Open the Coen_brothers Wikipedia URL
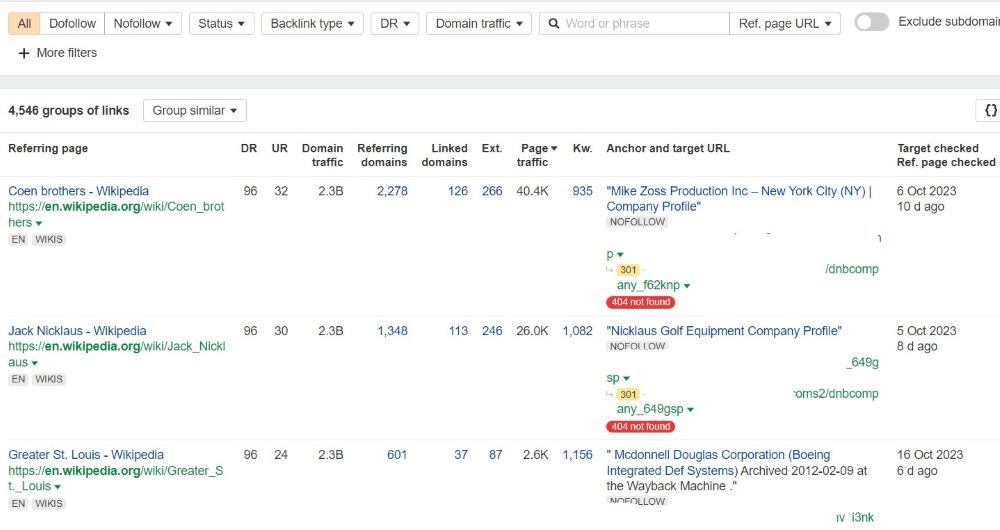Image resolution: width=1000 pixels, height=530 pixels. pos(116,214)
